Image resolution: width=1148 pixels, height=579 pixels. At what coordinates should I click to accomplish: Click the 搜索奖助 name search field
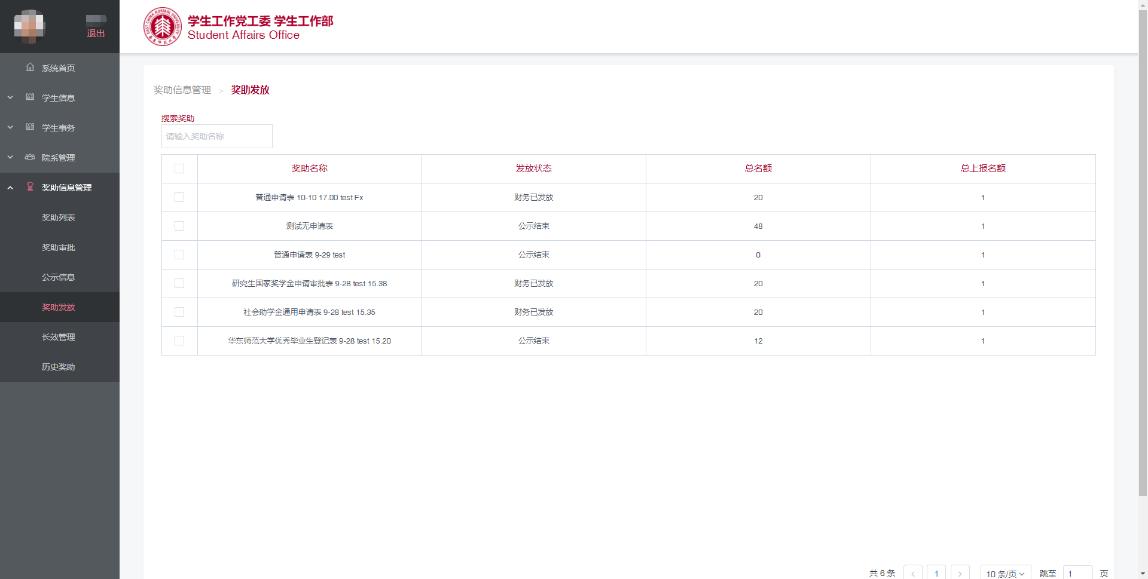point(217,136)
